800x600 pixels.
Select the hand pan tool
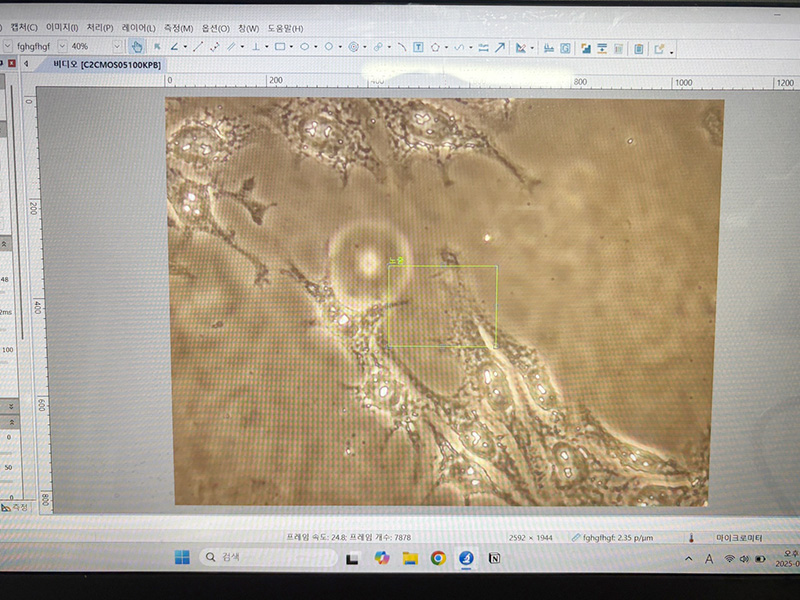[x=136, y=47]
